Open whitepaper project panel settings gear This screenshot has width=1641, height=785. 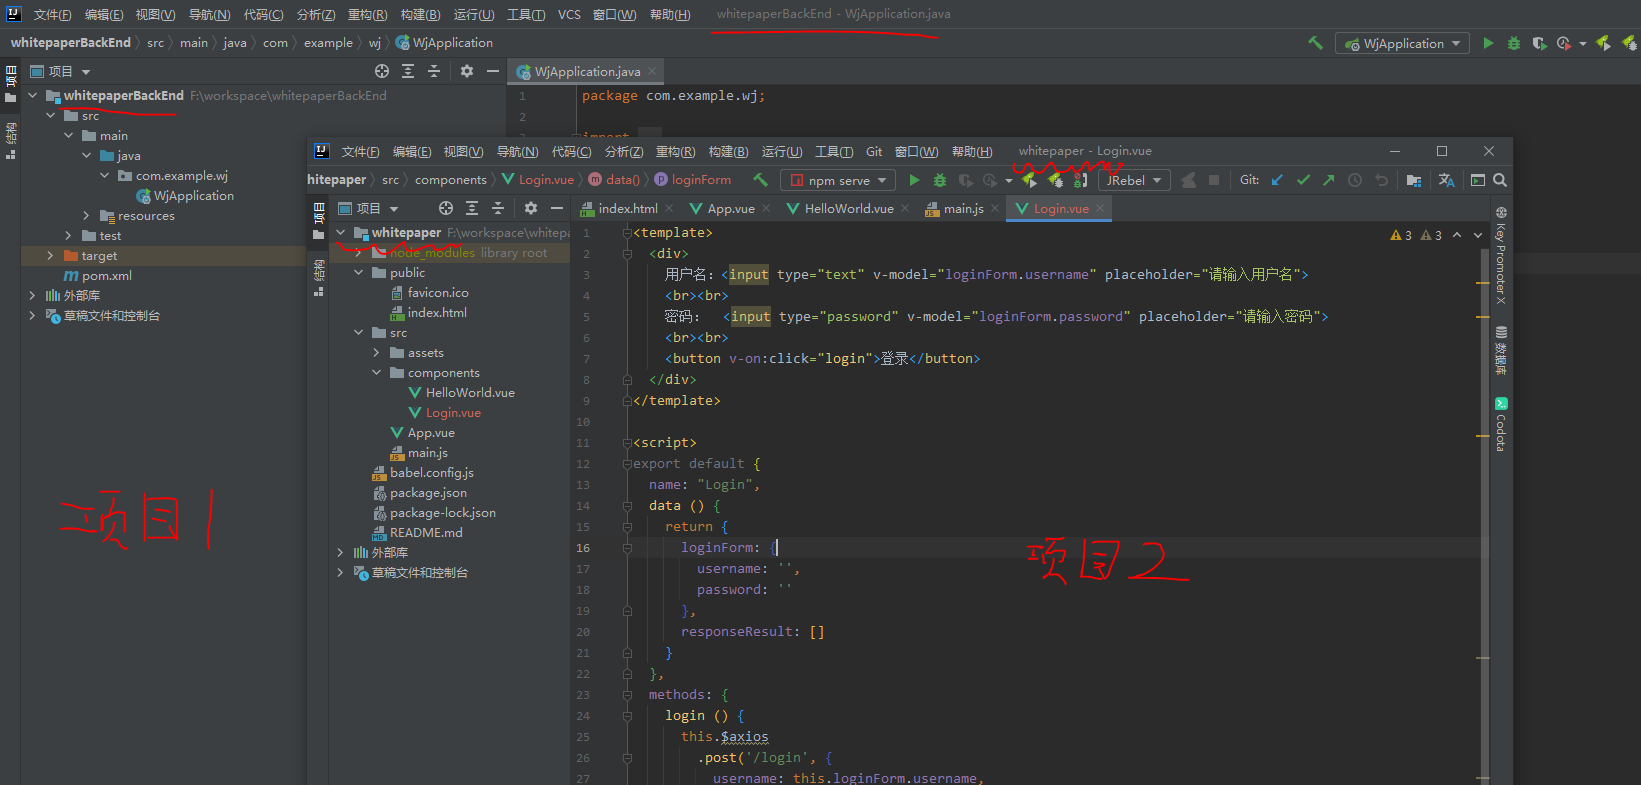(531, 208)
